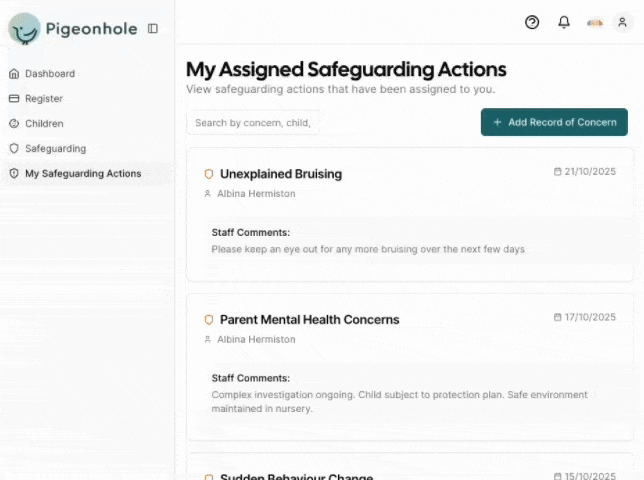644x480 pixels.
Task: Click shield icon beside Parent Mental Health Concerns
Action: click(x=209, y=320)
